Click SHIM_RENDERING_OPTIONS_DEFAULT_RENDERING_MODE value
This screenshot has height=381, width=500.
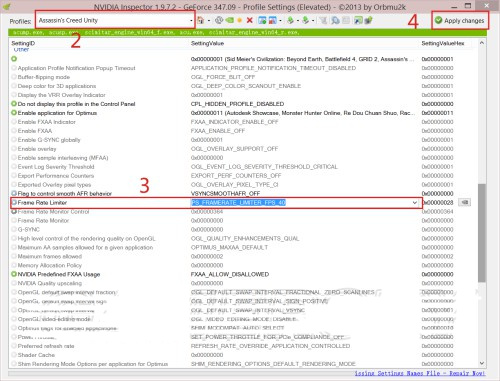coord(273,364)
